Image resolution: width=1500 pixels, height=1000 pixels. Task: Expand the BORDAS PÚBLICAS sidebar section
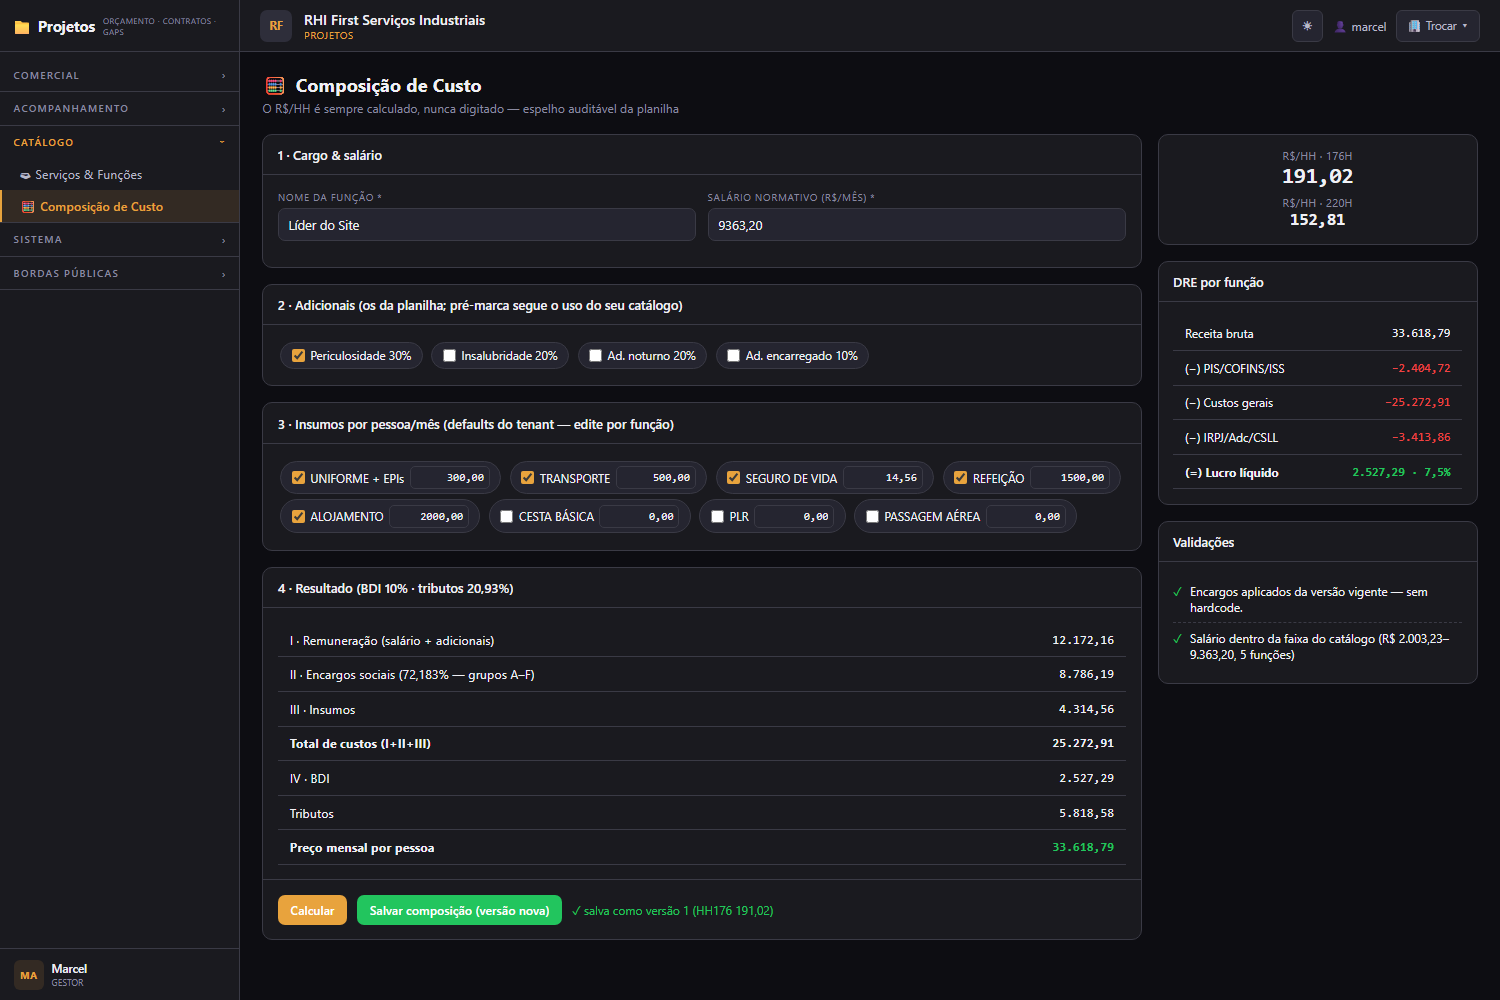click(119, 274)
